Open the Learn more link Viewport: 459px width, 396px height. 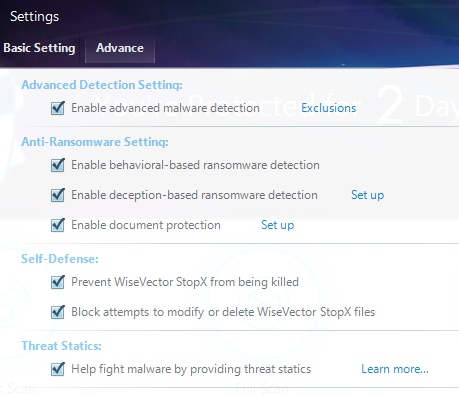pos(395,369)
